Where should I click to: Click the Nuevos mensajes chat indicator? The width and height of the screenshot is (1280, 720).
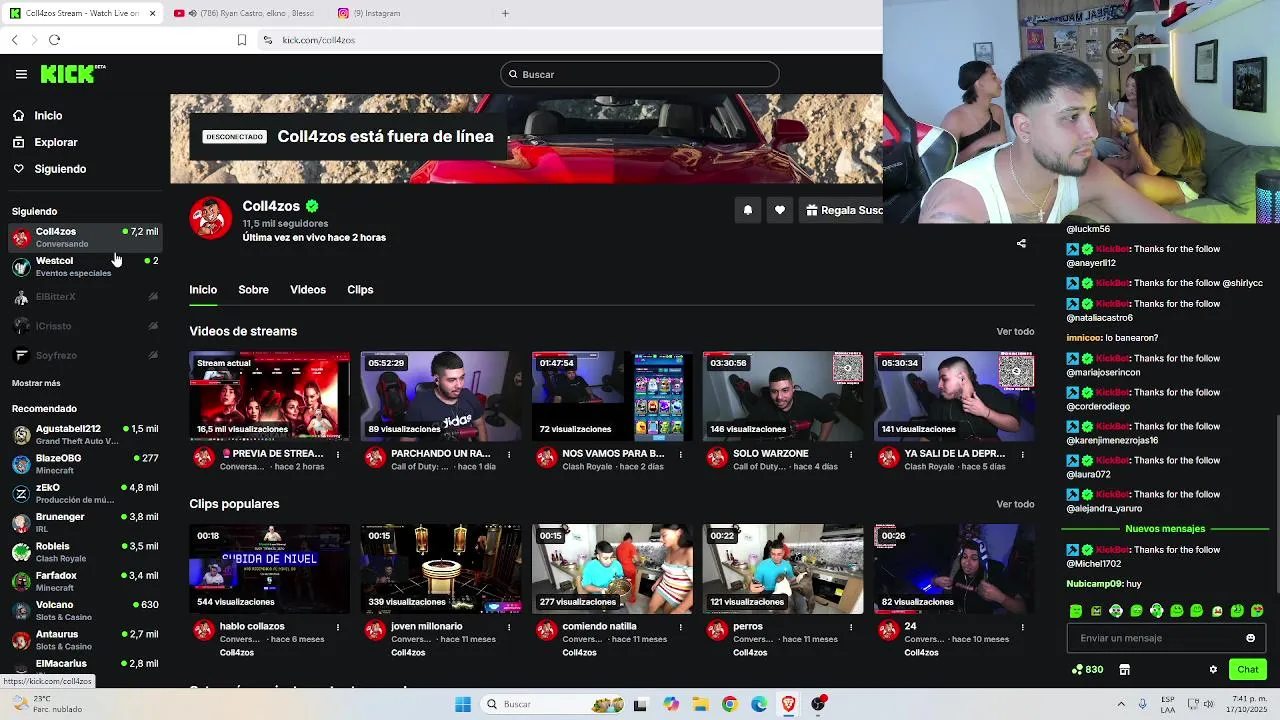tap(1165, 529)
